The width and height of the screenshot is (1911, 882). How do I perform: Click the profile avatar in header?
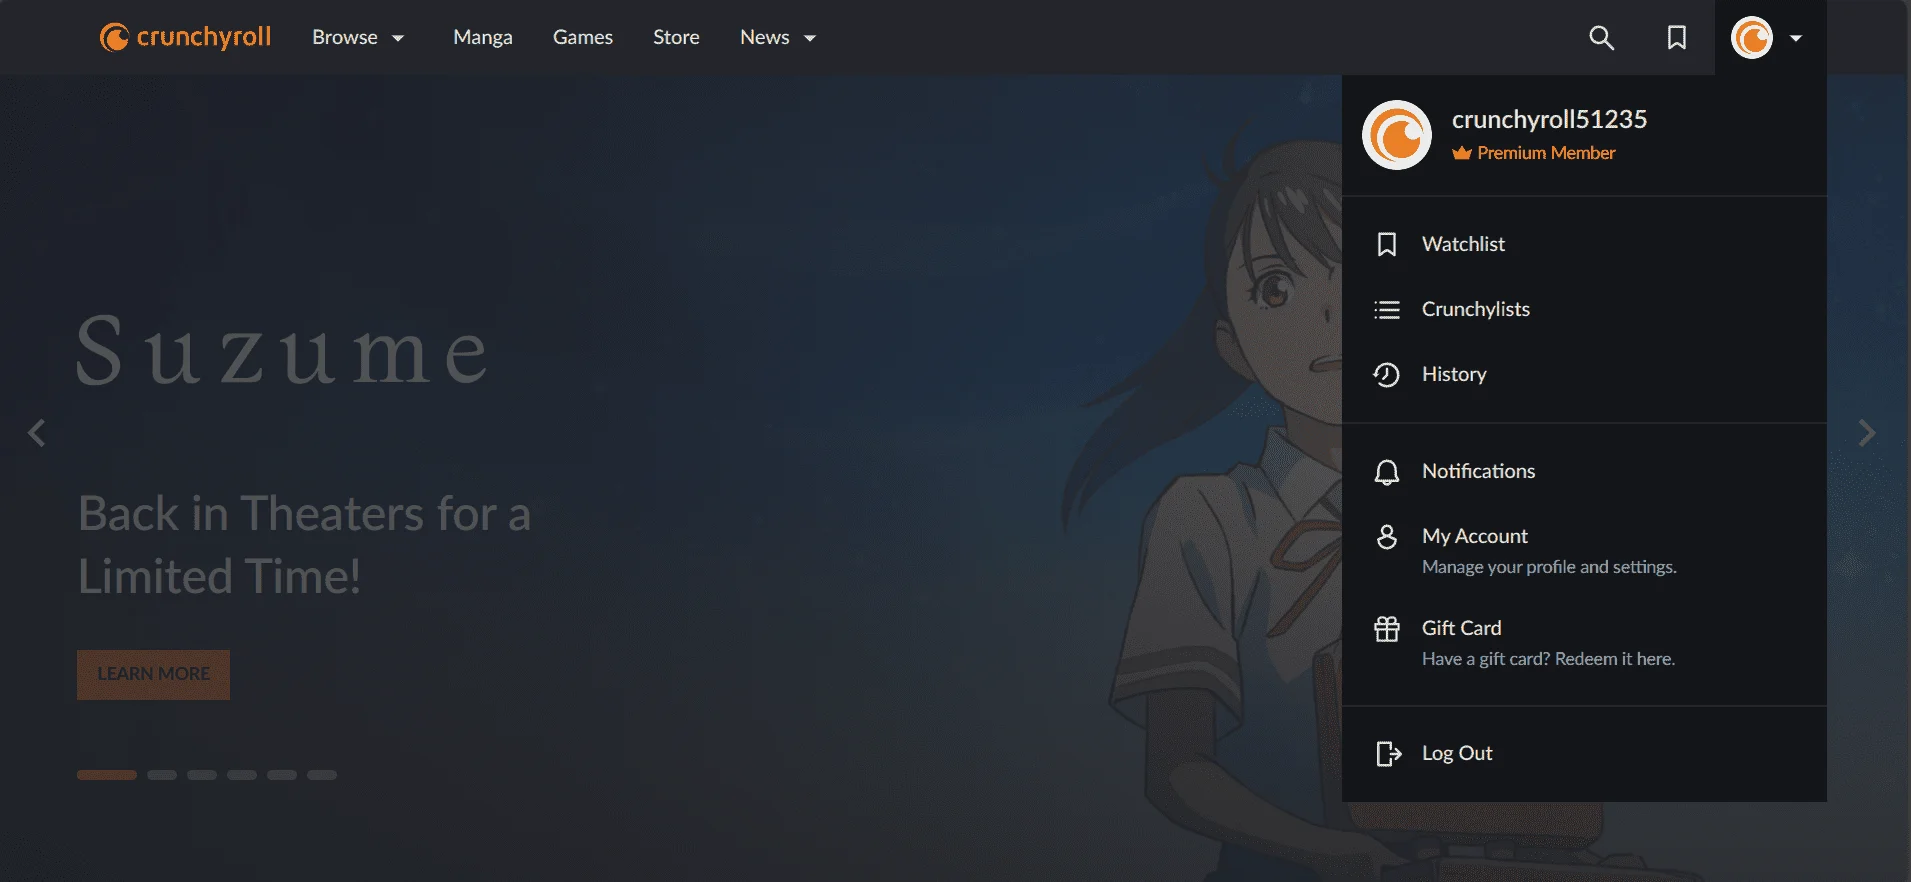pos(1752,38)
